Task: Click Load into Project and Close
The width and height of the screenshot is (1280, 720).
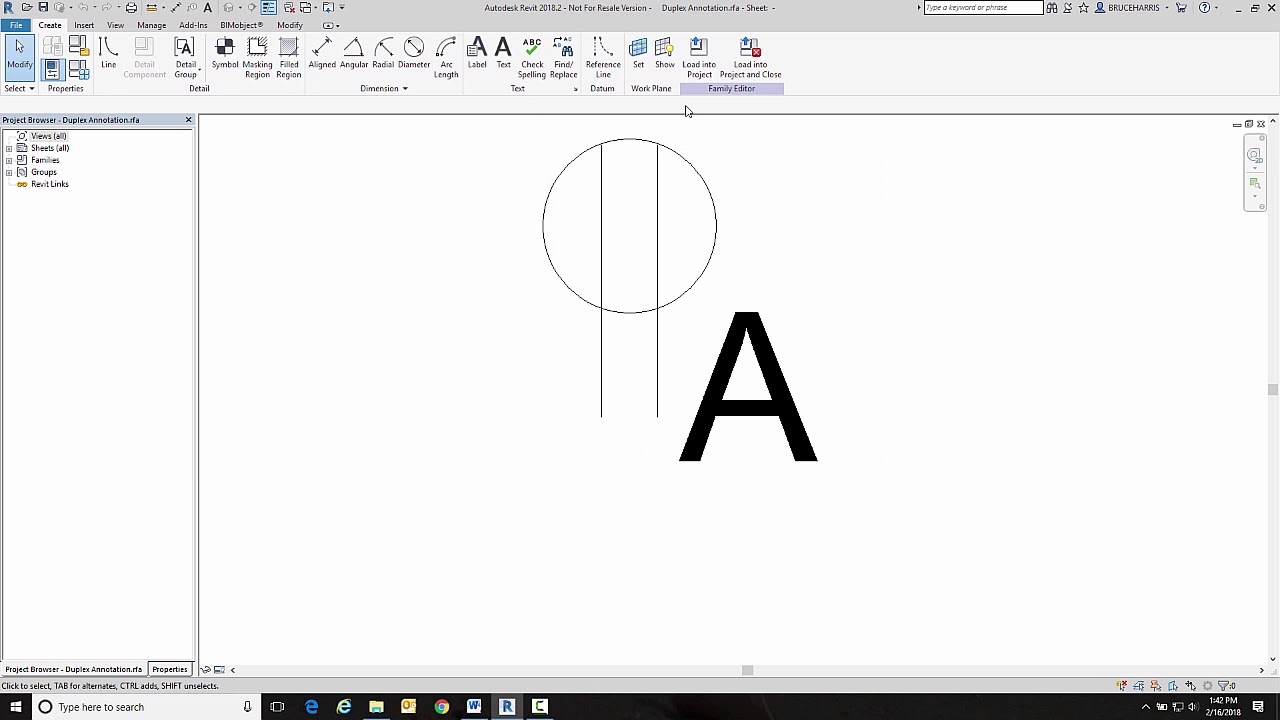Action: tap(750, 58)
